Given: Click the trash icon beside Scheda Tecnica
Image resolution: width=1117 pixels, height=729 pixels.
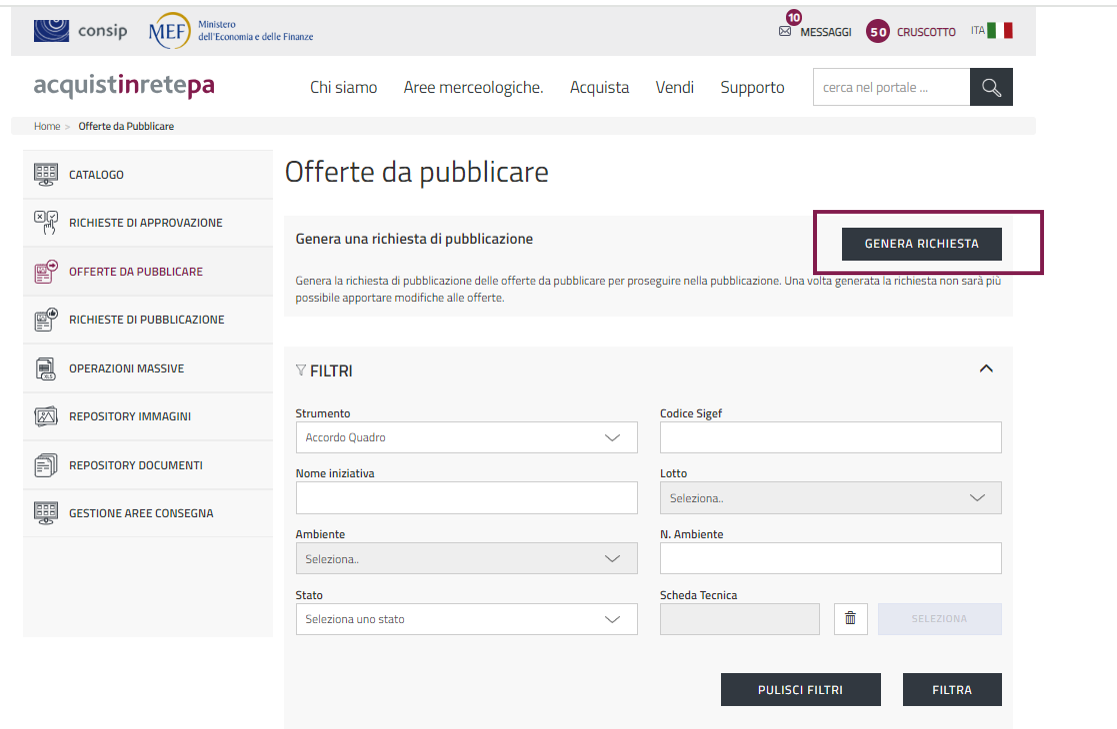Looking at the screenshot, I should [x=850, y=619].
